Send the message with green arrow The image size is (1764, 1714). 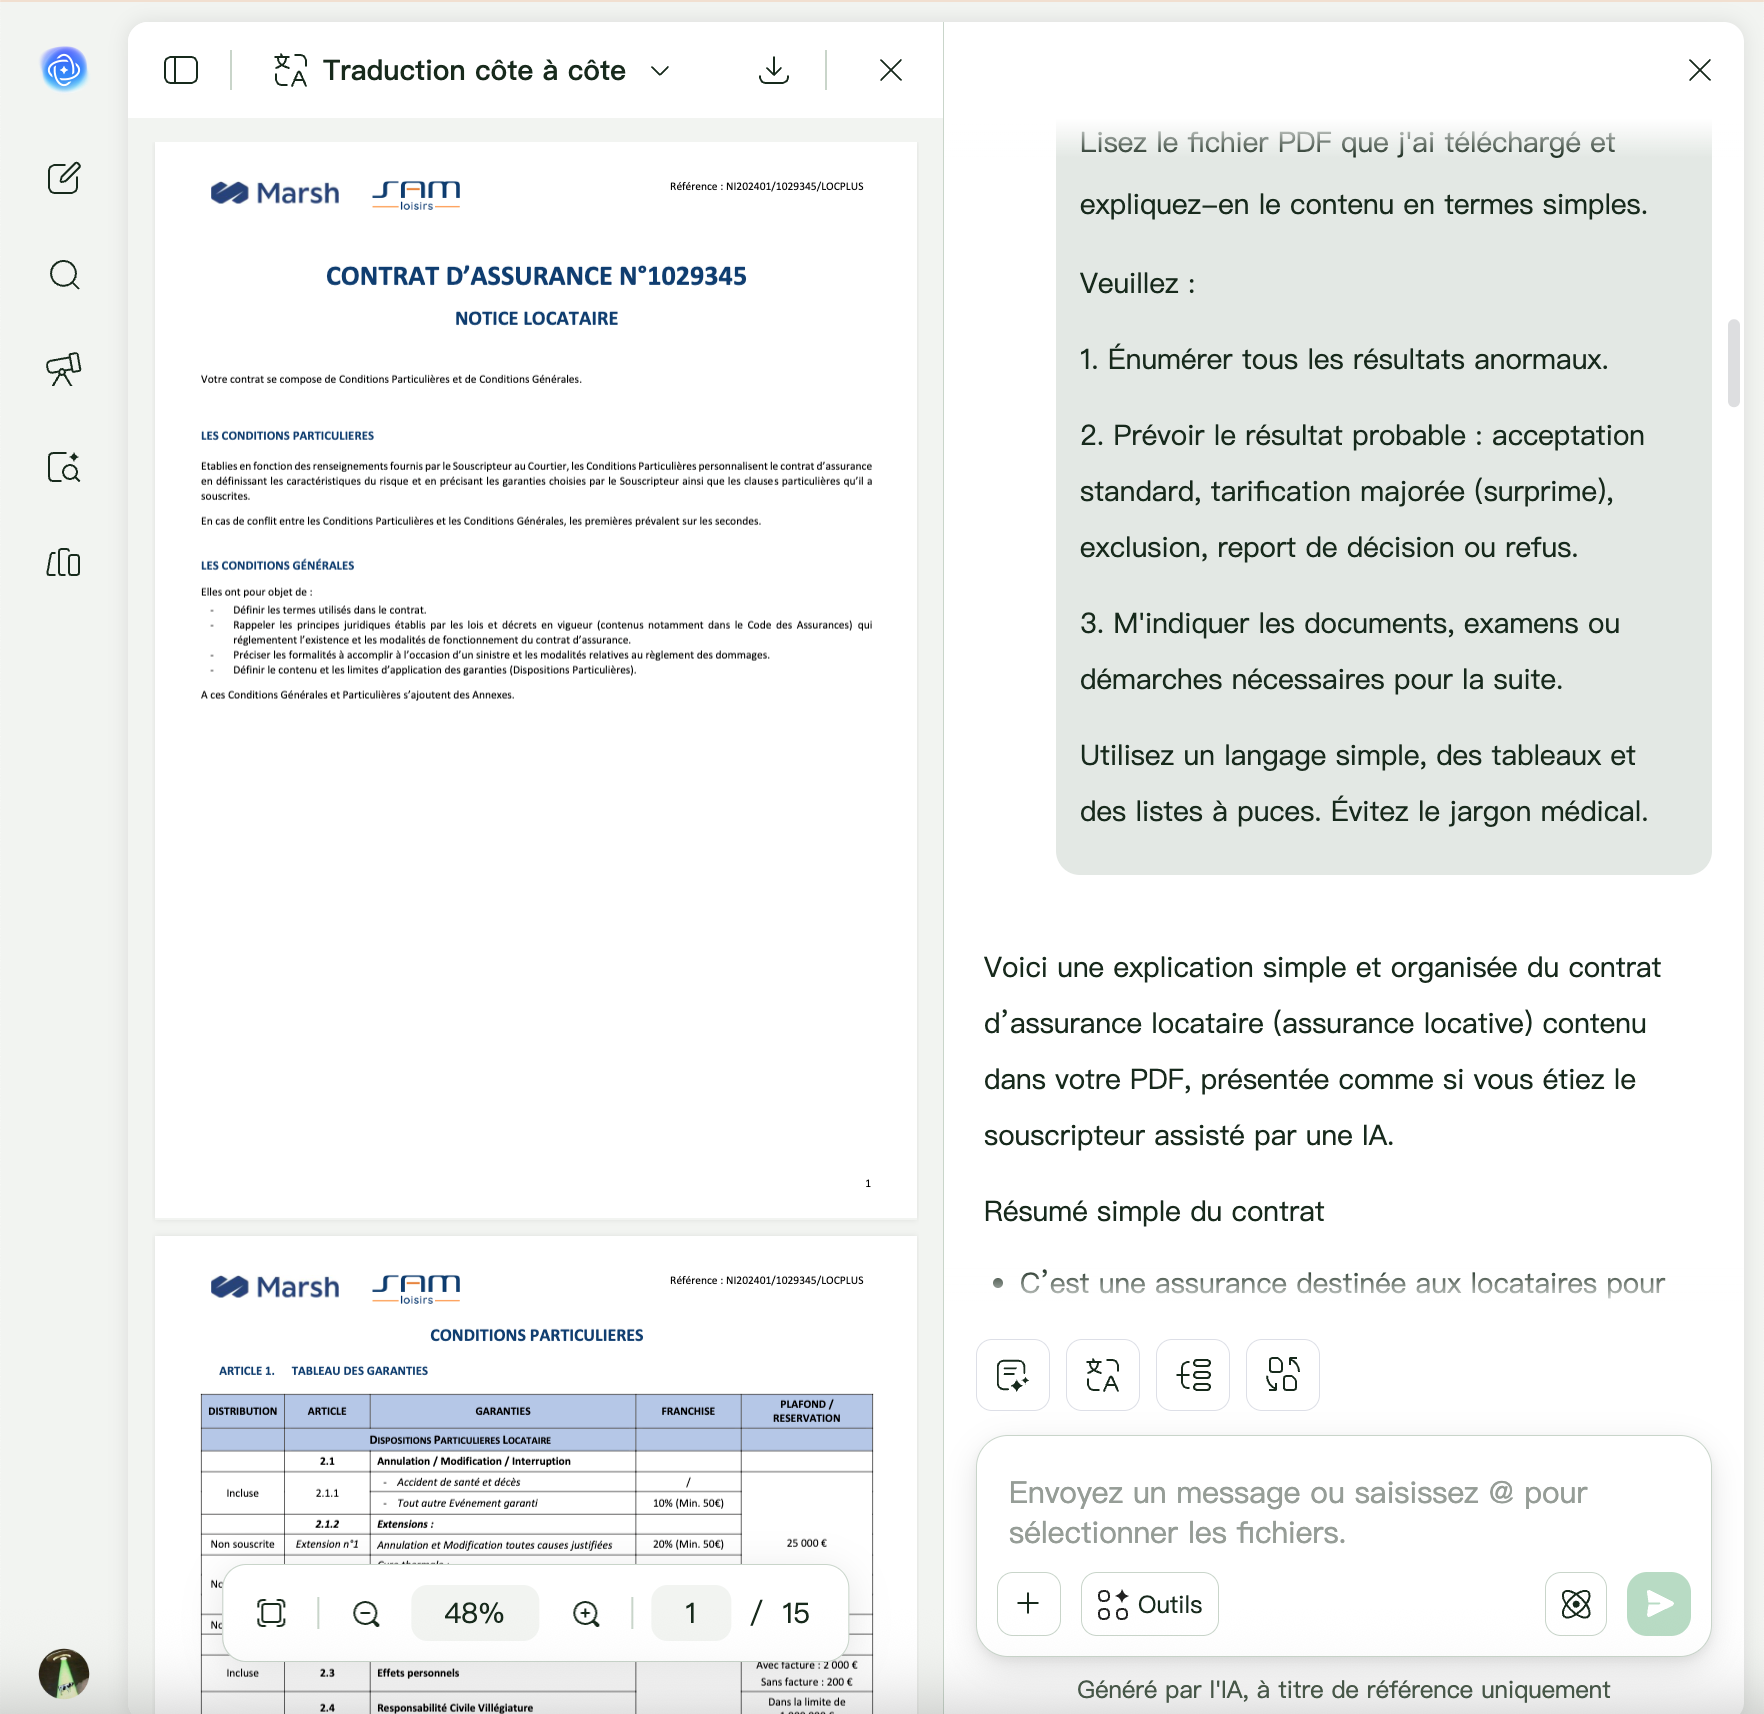click(x=1659, y=1604)
